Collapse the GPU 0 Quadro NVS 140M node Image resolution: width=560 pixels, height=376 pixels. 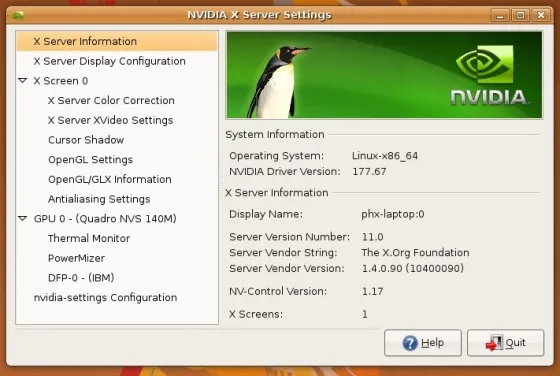point(22,218)
